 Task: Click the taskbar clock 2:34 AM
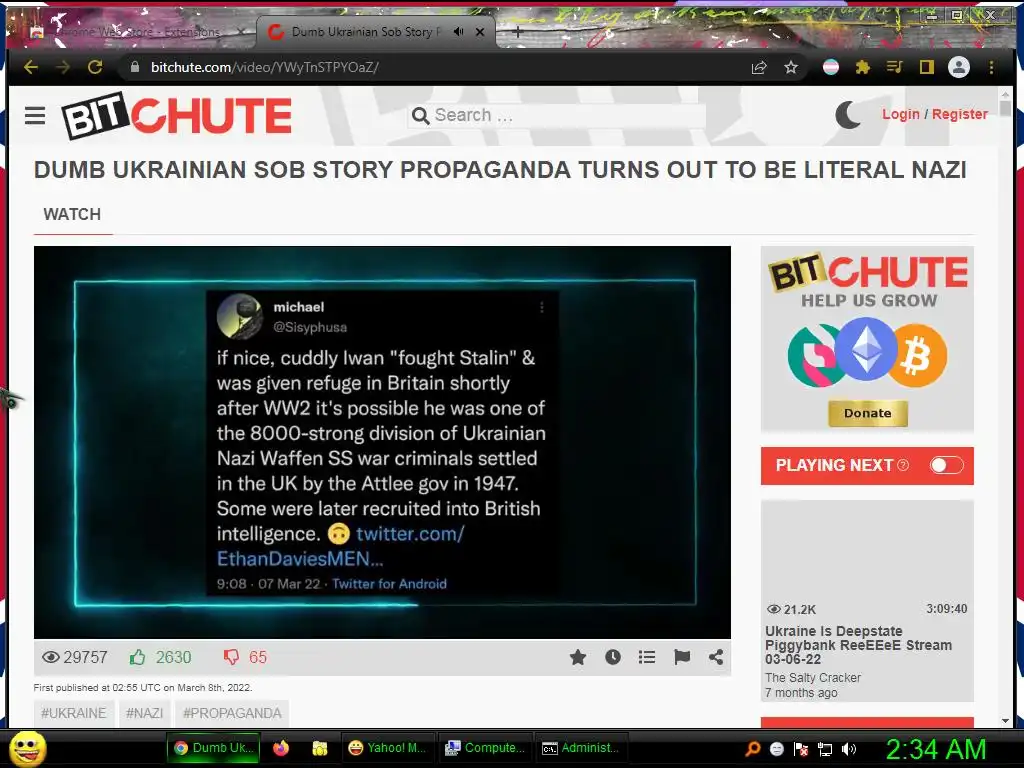[935, 749]
